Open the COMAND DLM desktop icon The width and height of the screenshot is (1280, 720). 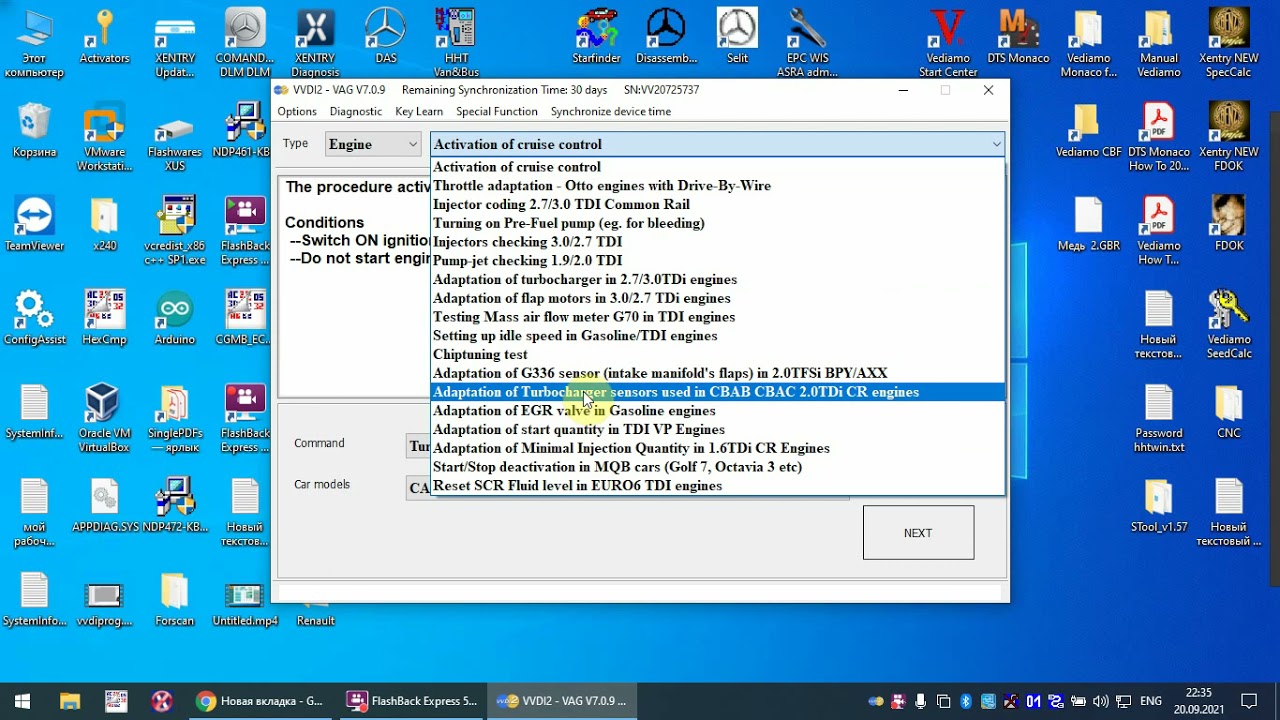tap(245, 42)
